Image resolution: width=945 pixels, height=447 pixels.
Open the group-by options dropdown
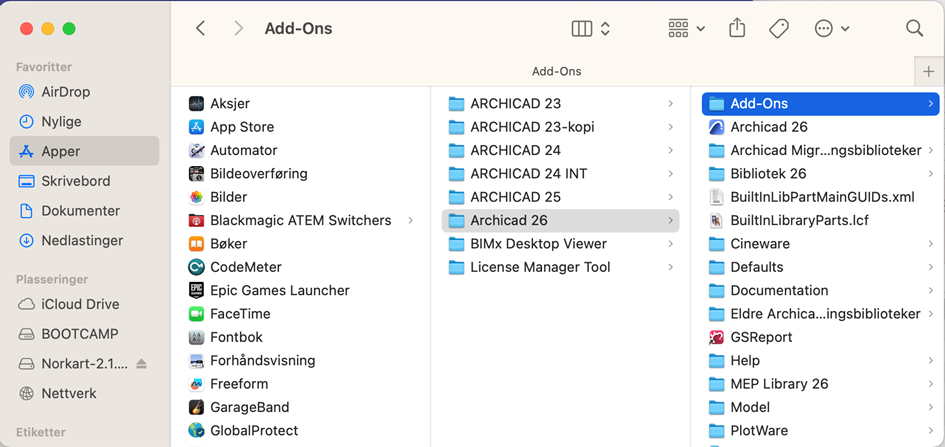[687, 28]
